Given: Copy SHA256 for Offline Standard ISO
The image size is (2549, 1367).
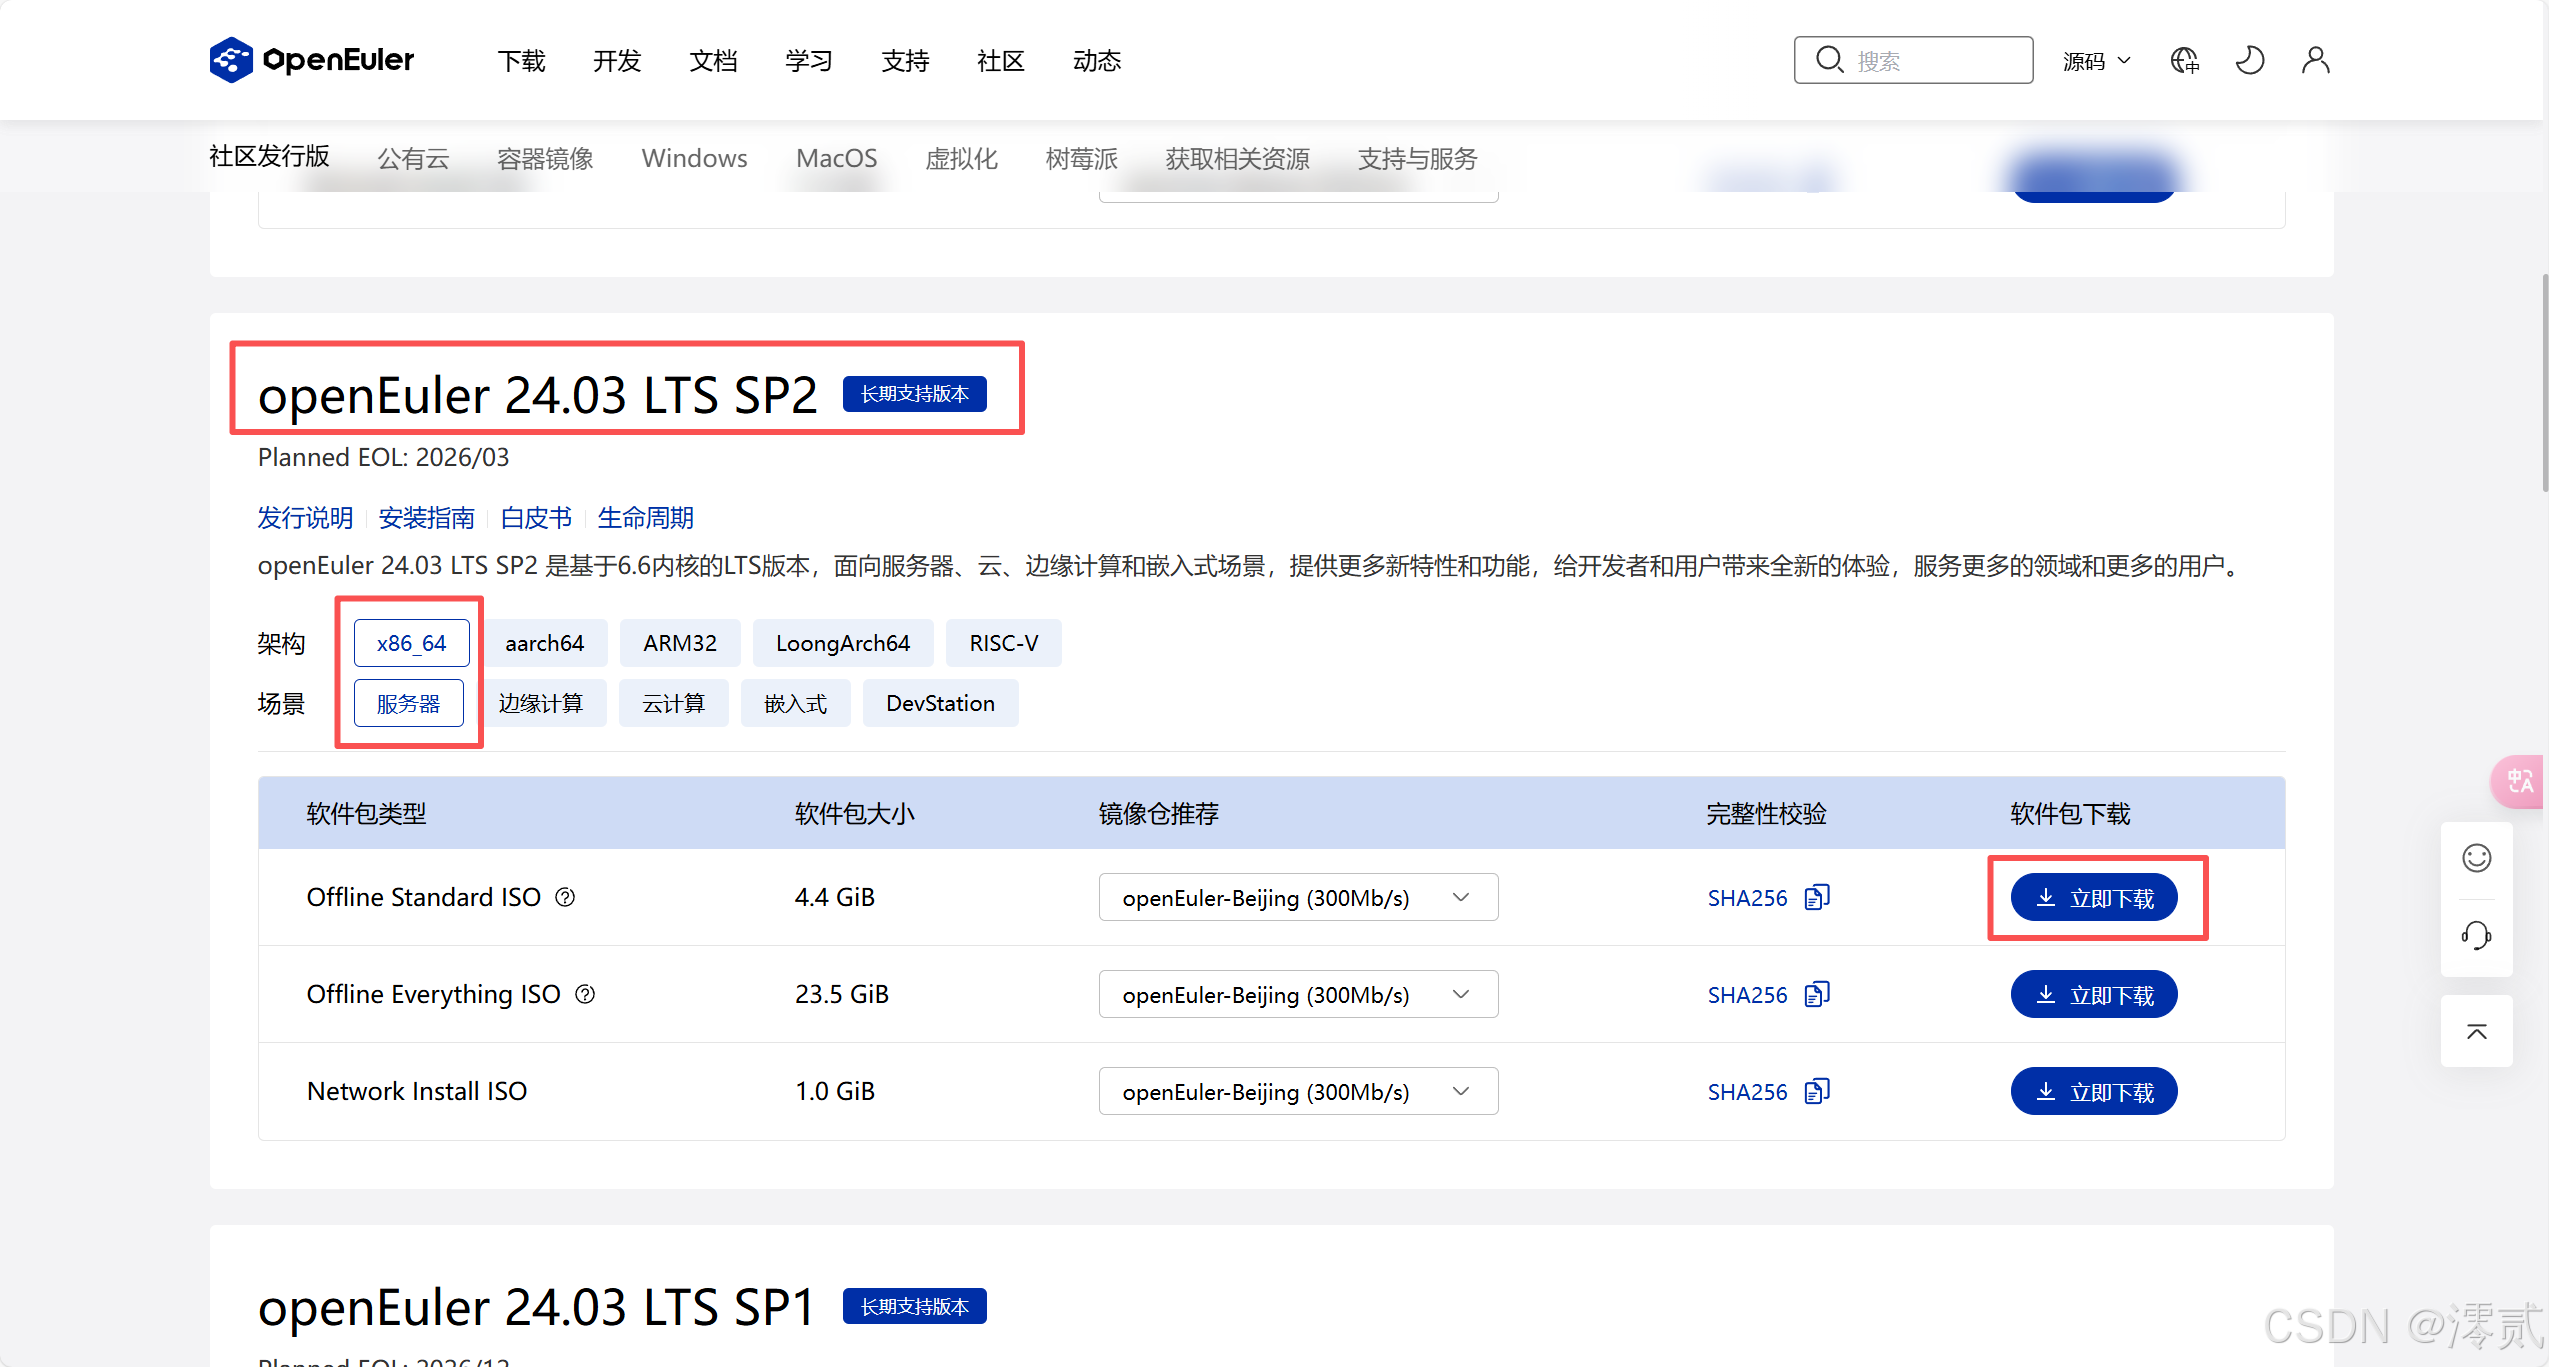Looking at the screenshot, I should click(x=1816, y=897).
